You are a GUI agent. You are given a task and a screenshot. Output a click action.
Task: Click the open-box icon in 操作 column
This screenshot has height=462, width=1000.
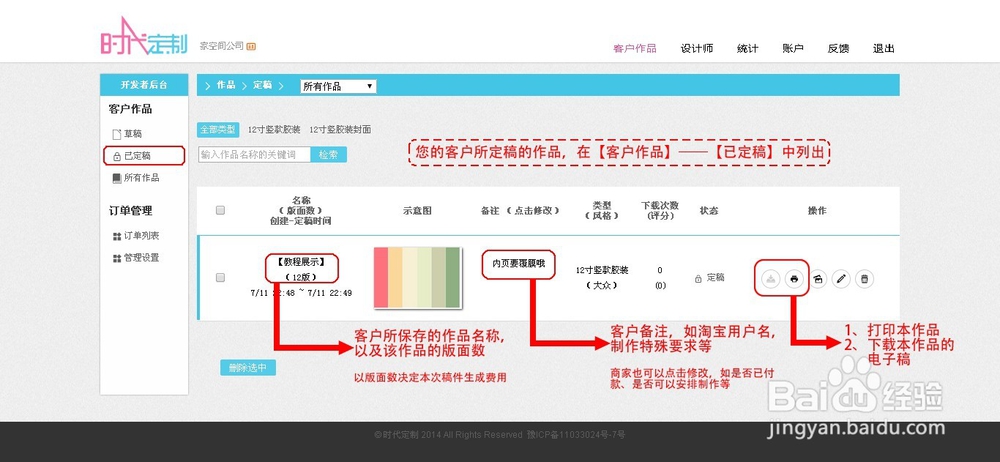point(818,279)
